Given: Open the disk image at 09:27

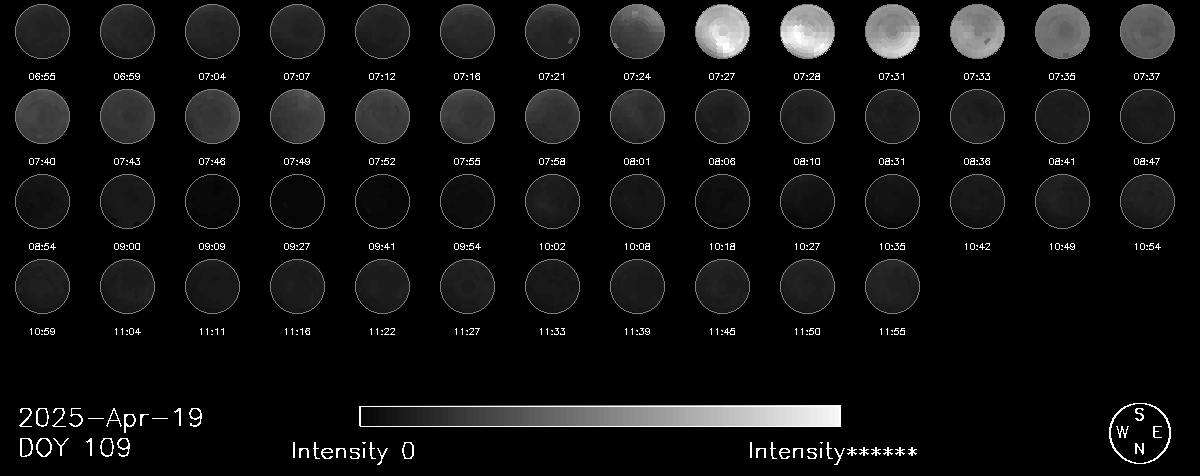Looking at the screenshot, I should [x=298, y=201].
